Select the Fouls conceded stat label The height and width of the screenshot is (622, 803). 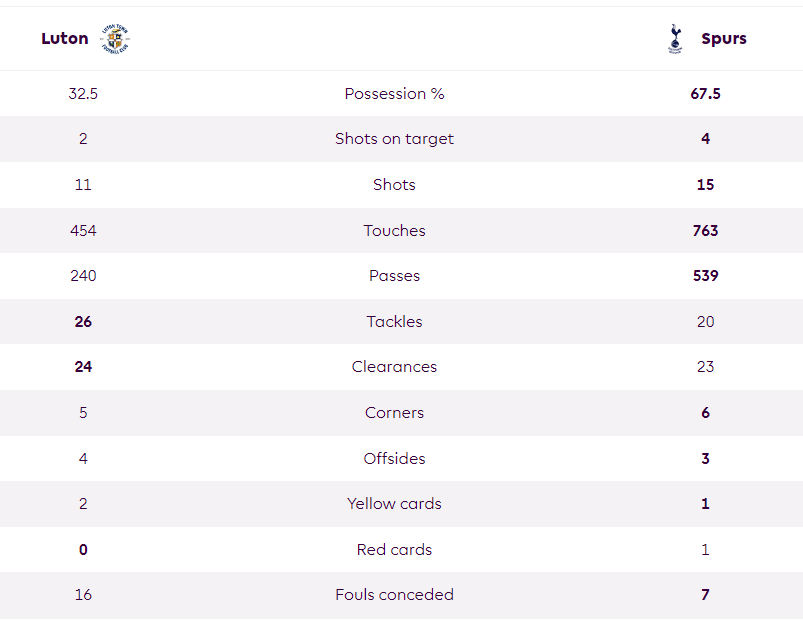click(394, 595)
